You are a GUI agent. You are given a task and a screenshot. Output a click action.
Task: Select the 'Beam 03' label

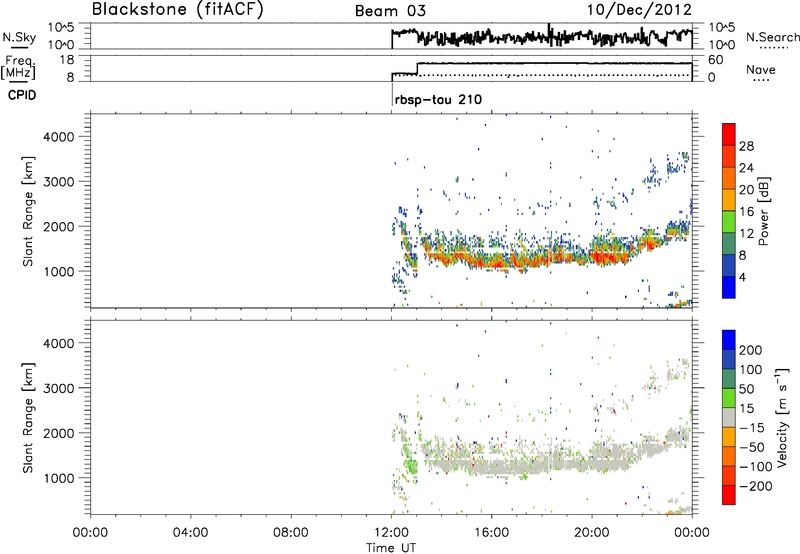click(x=390, y=11)
